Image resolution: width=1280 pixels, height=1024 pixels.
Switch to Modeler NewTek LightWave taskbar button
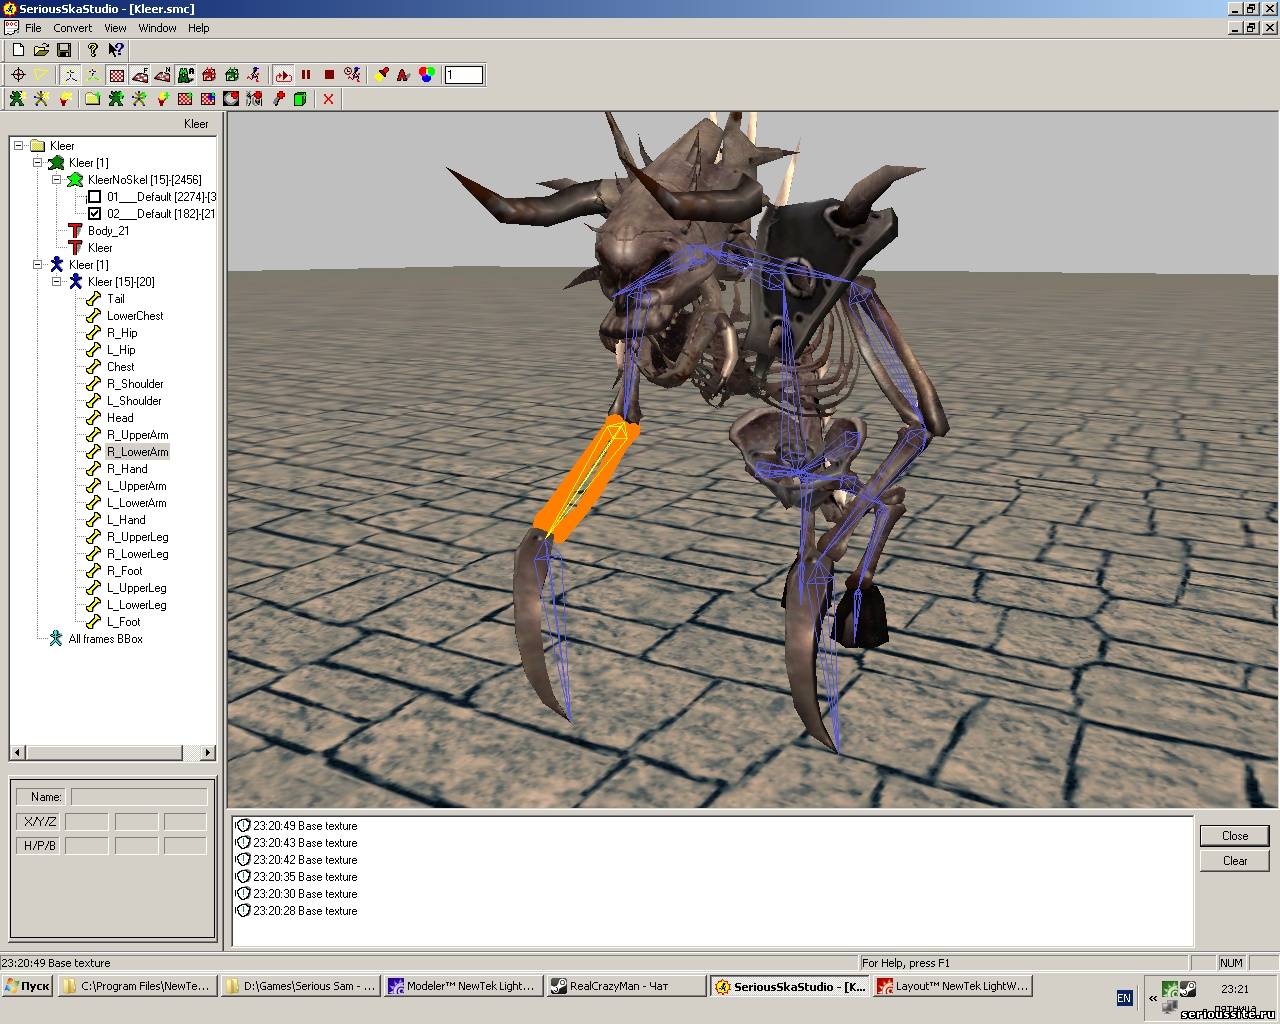(x=464, y=986)
